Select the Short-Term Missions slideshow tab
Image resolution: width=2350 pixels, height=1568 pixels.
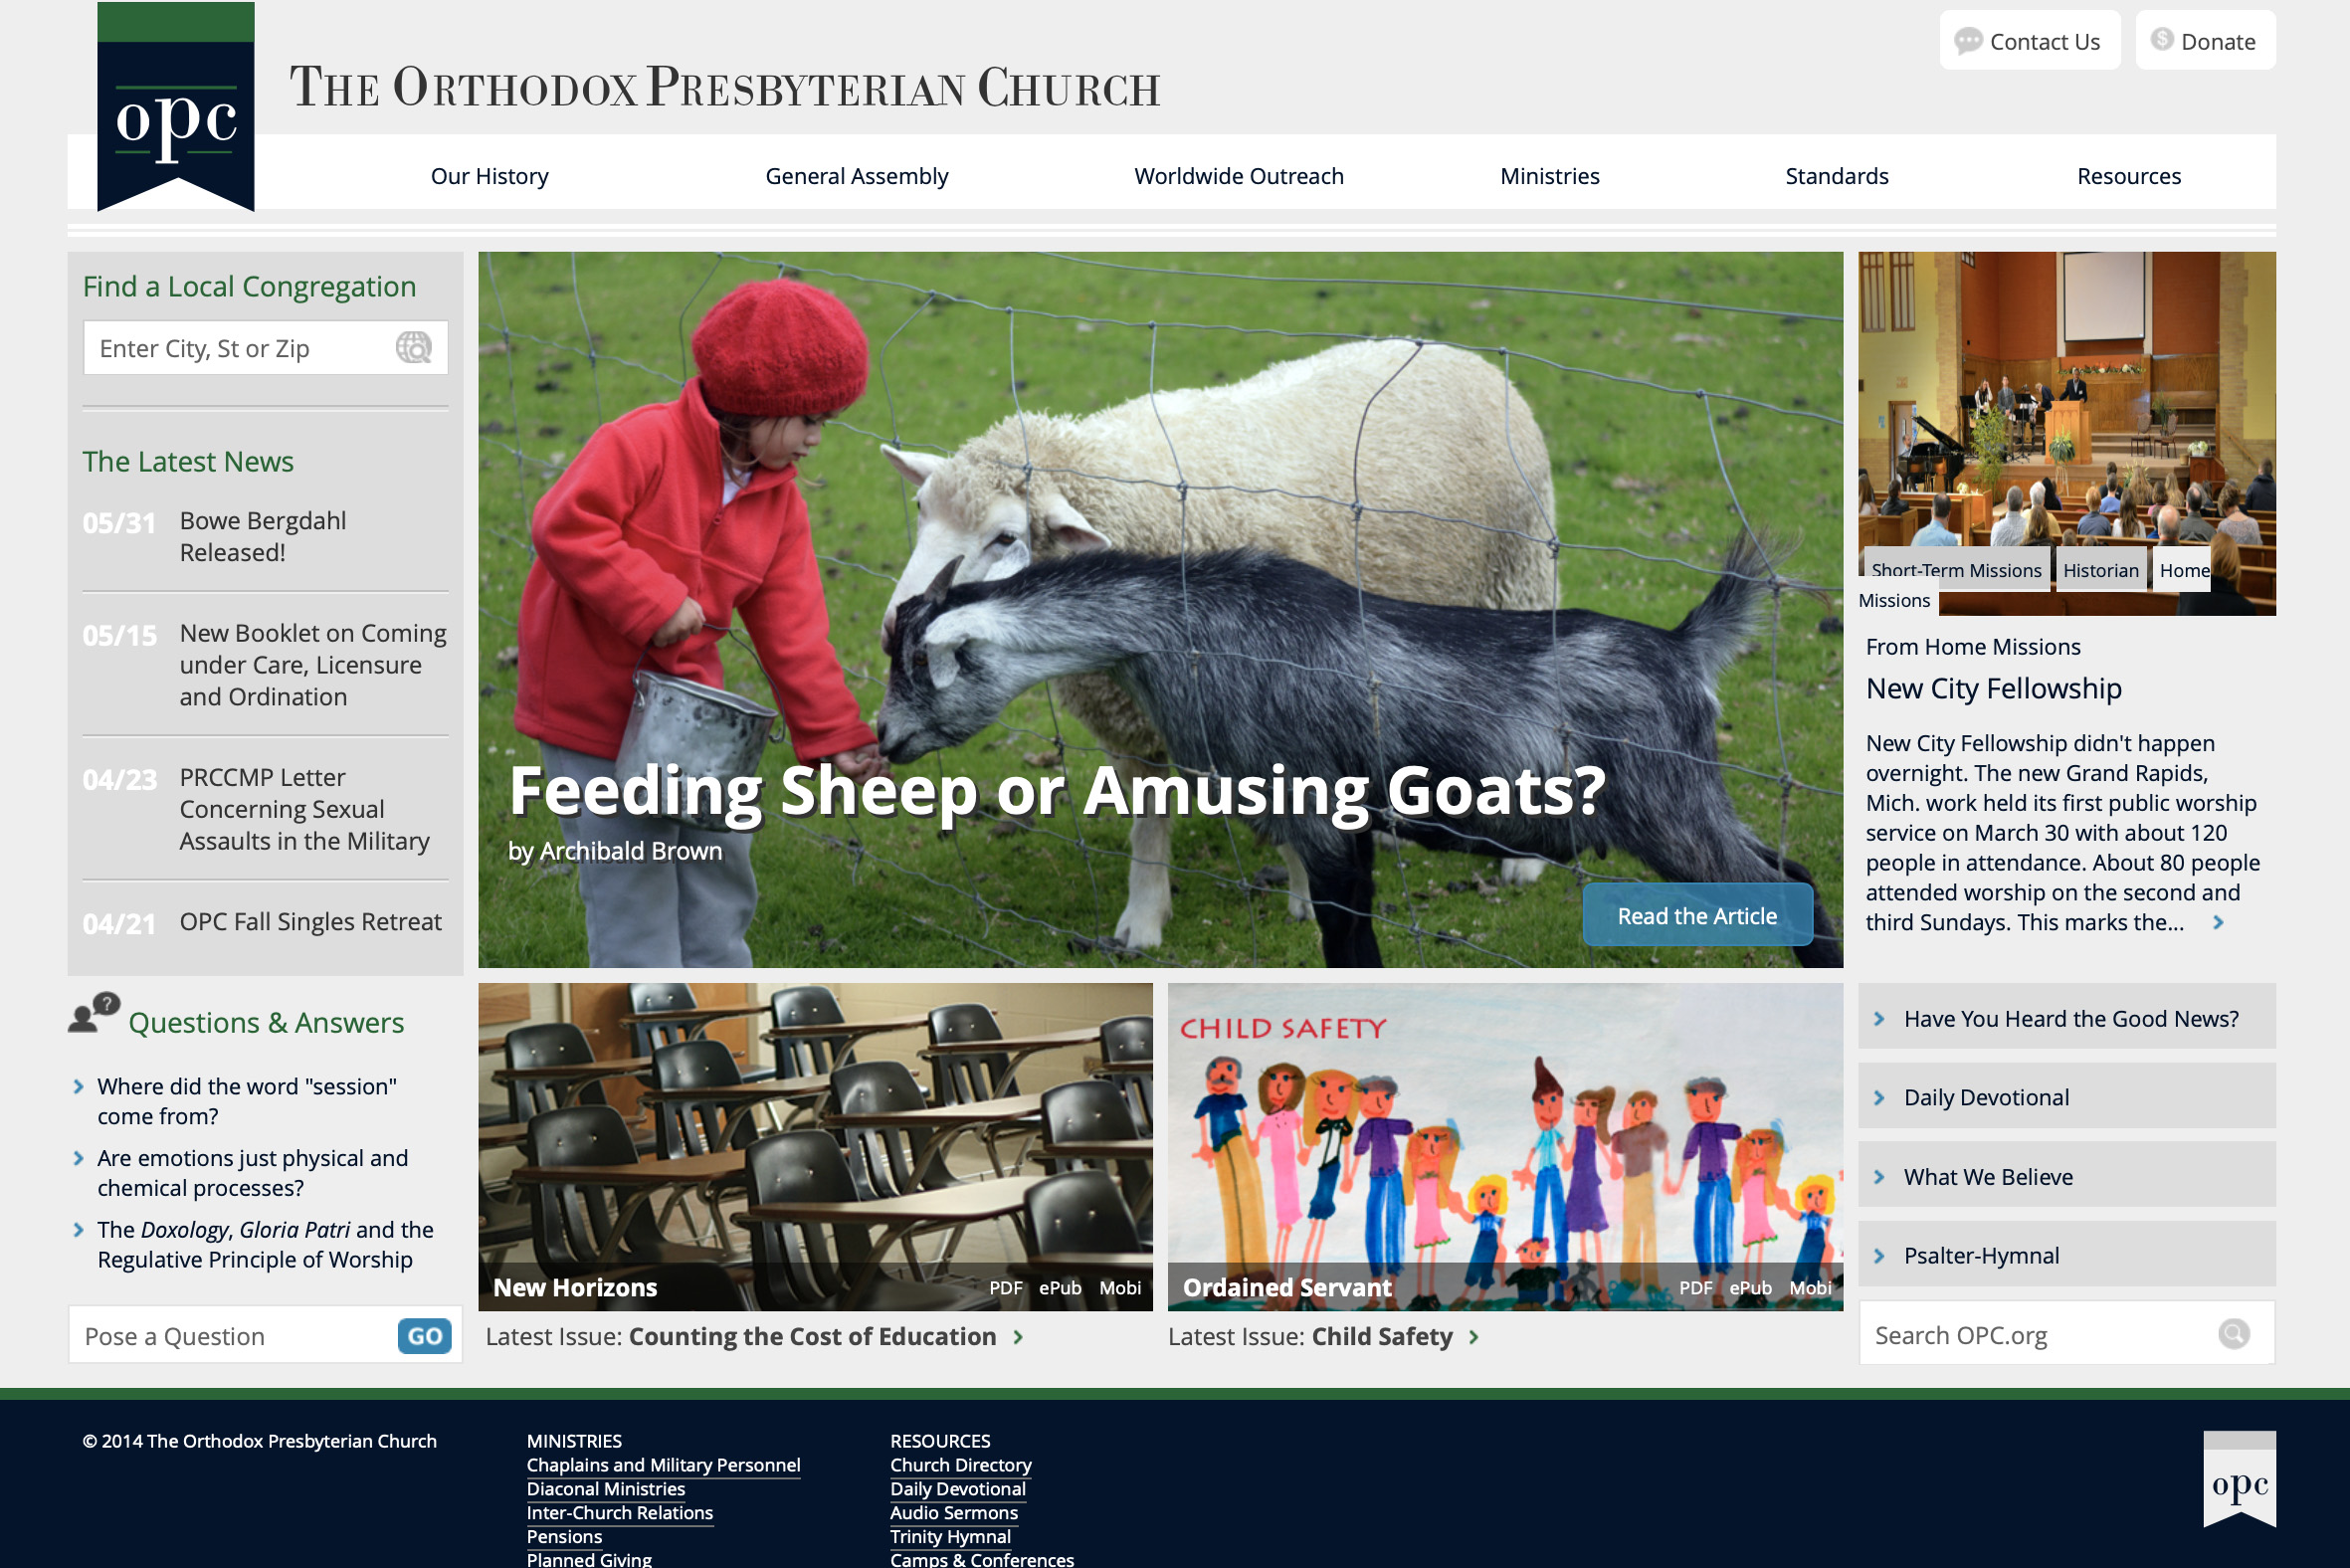click(x=1955, y=570)
